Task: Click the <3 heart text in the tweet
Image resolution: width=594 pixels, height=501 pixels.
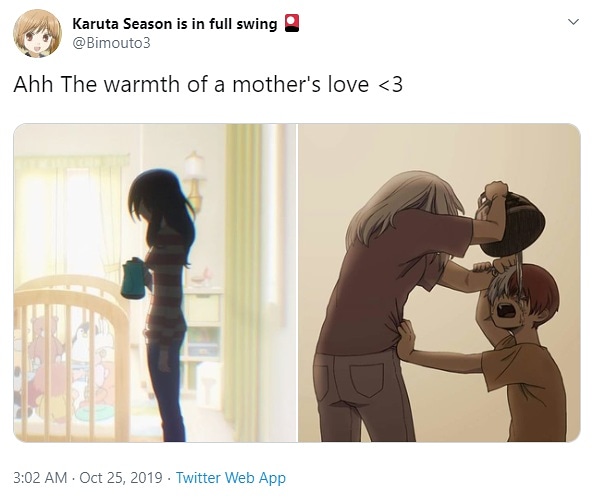Action: pyautogui.click(x=390, y=84)
